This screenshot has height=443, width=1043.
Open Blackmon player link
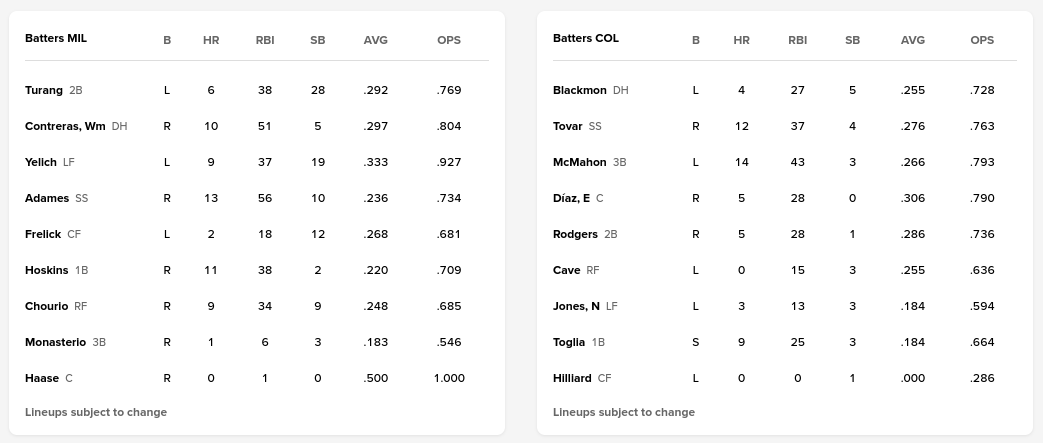pos(580,90)
